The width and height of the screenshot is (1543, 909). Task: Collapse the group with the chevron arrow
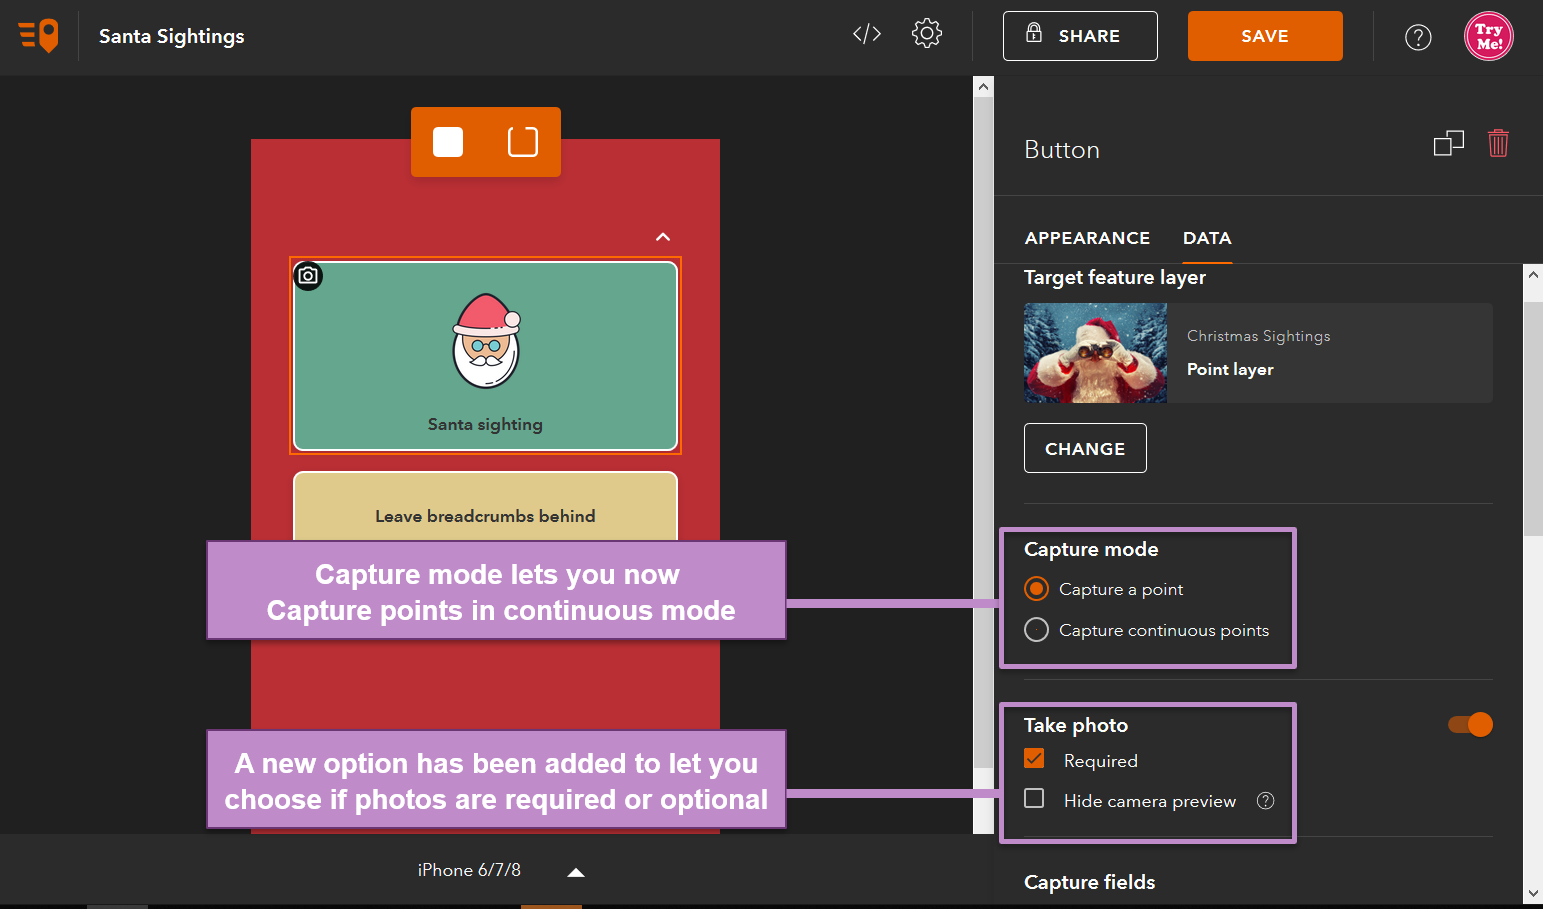pyautogui.click(x=663, y=237)
